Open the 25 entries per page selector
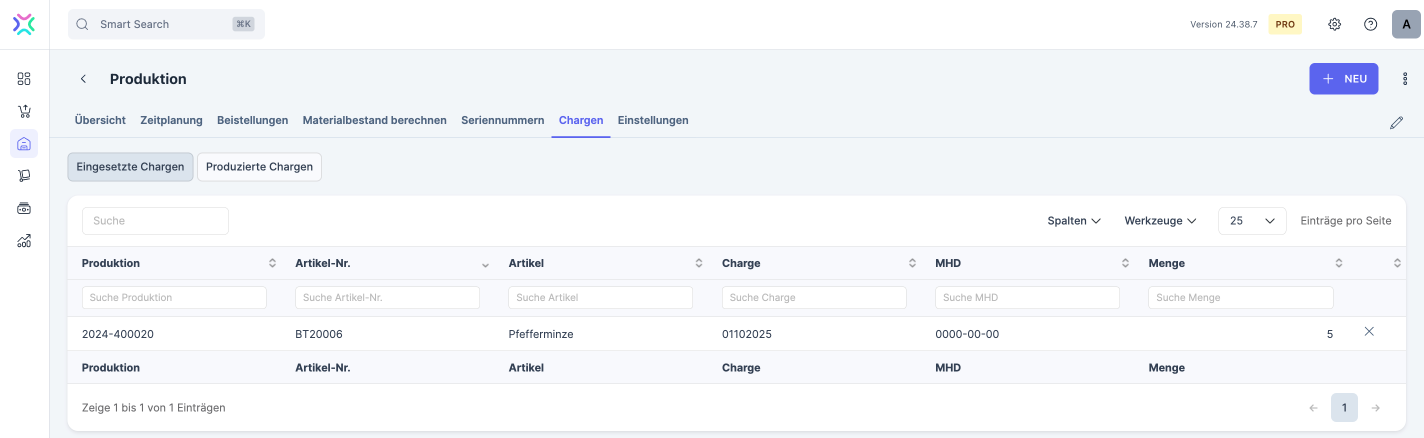The height and width of the screenshot is (438, 1424). point(1252,221)
